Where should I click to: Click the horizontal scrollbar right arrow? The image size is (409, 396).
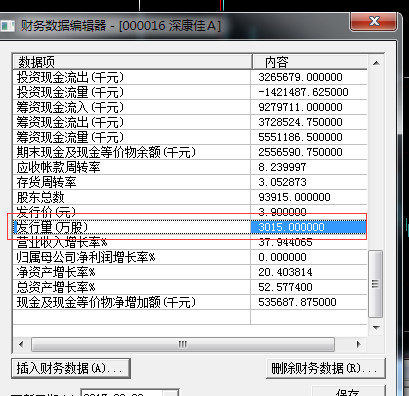pos(359,344)
